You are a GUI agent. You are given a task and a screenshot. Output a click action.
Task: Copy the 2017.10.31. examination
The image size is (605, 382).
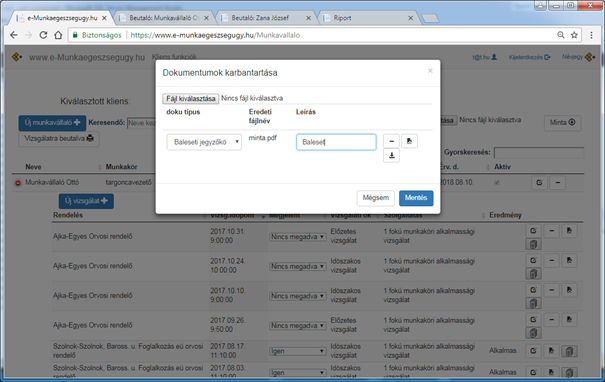coord(534,244)
